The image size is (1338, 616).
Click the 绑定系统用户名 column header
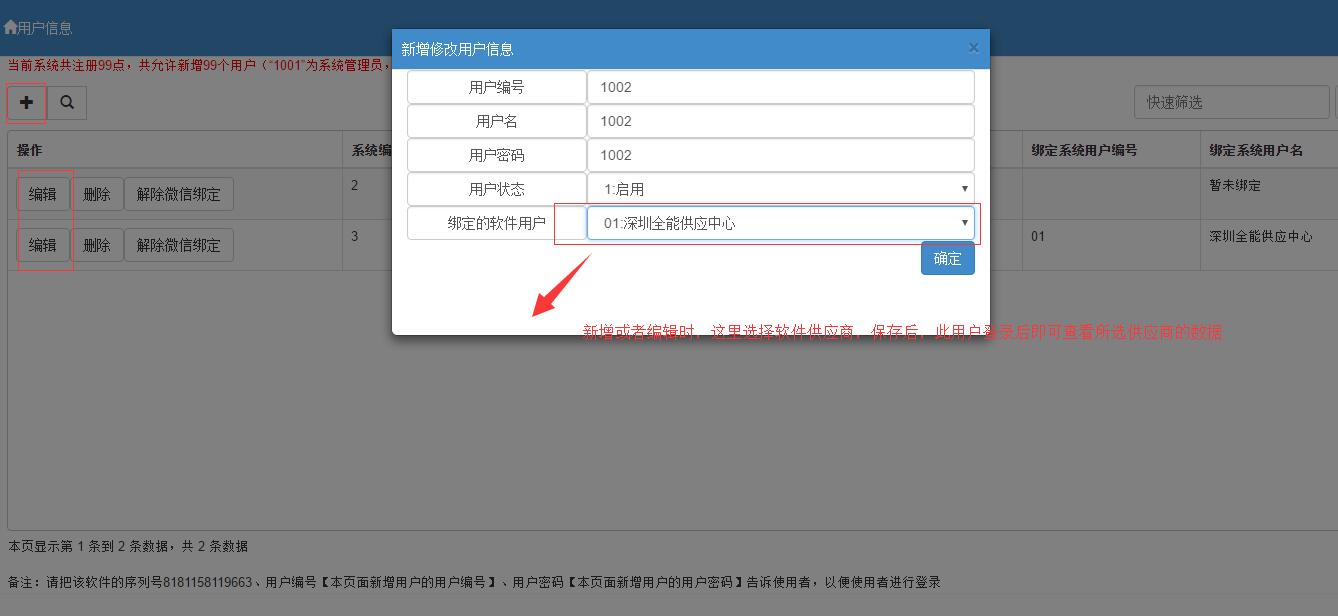click(x=1256, y=150)
